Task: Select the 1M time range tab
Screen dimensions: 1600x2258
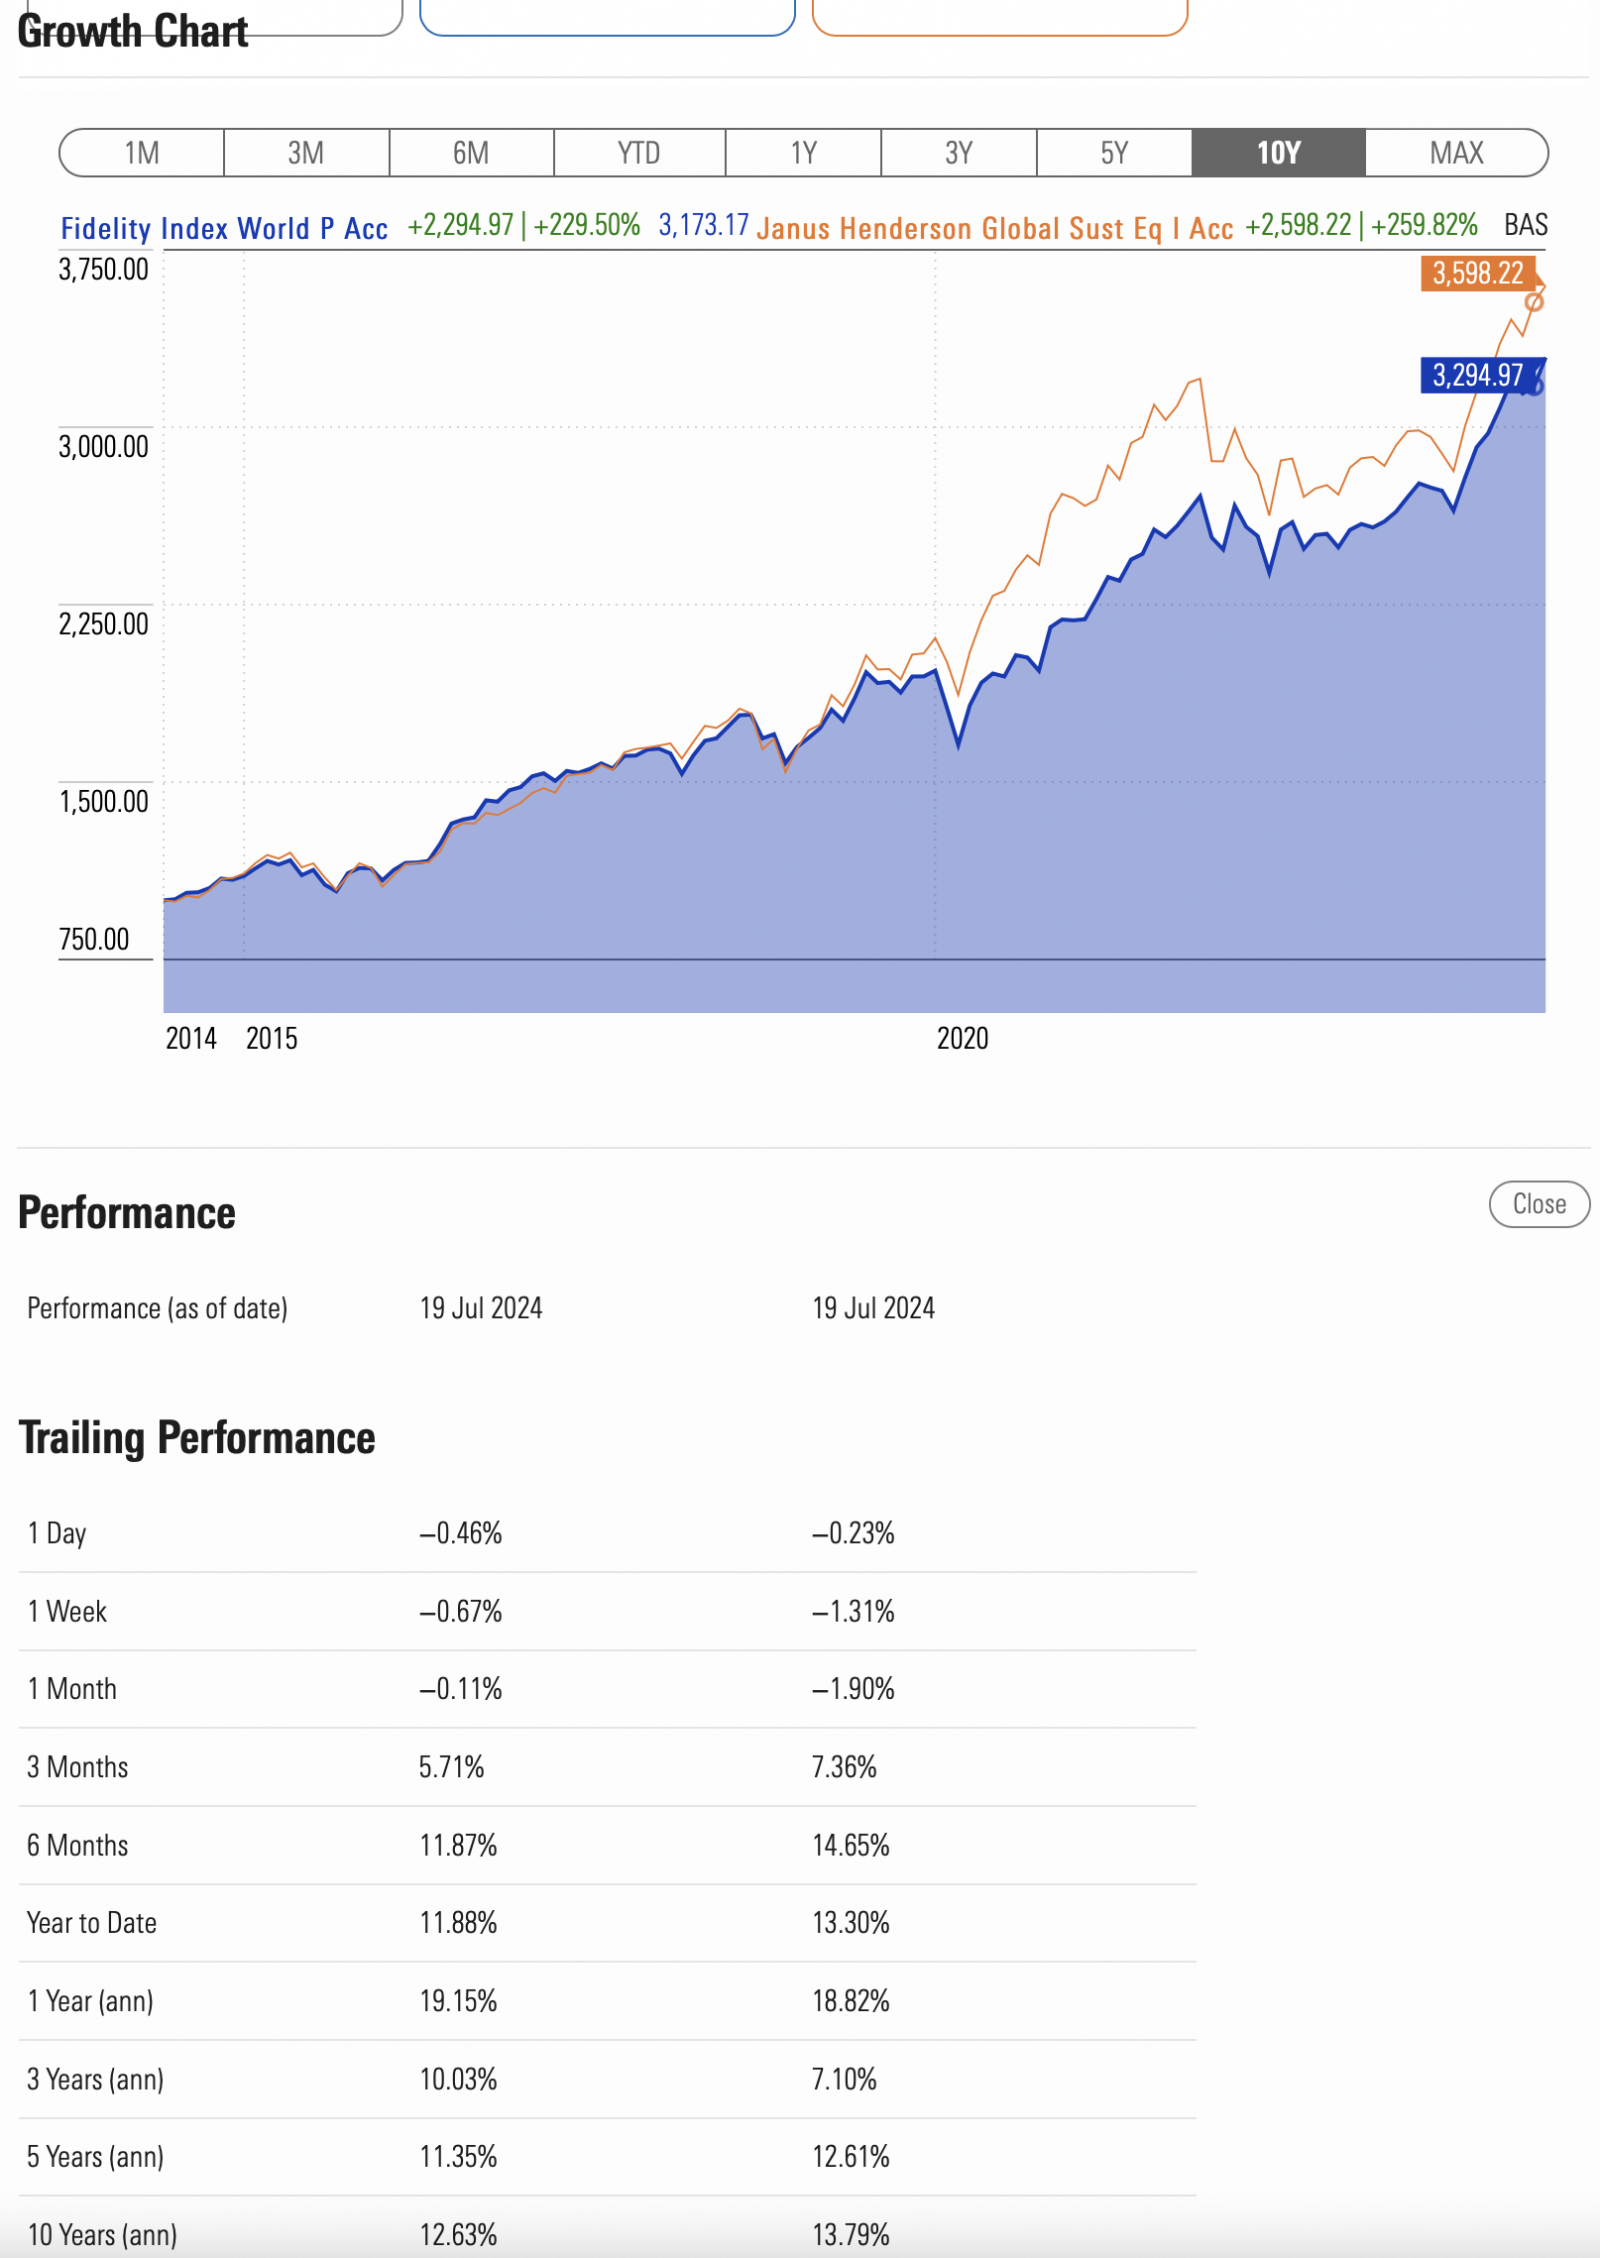Action: (x=142, y=153)
